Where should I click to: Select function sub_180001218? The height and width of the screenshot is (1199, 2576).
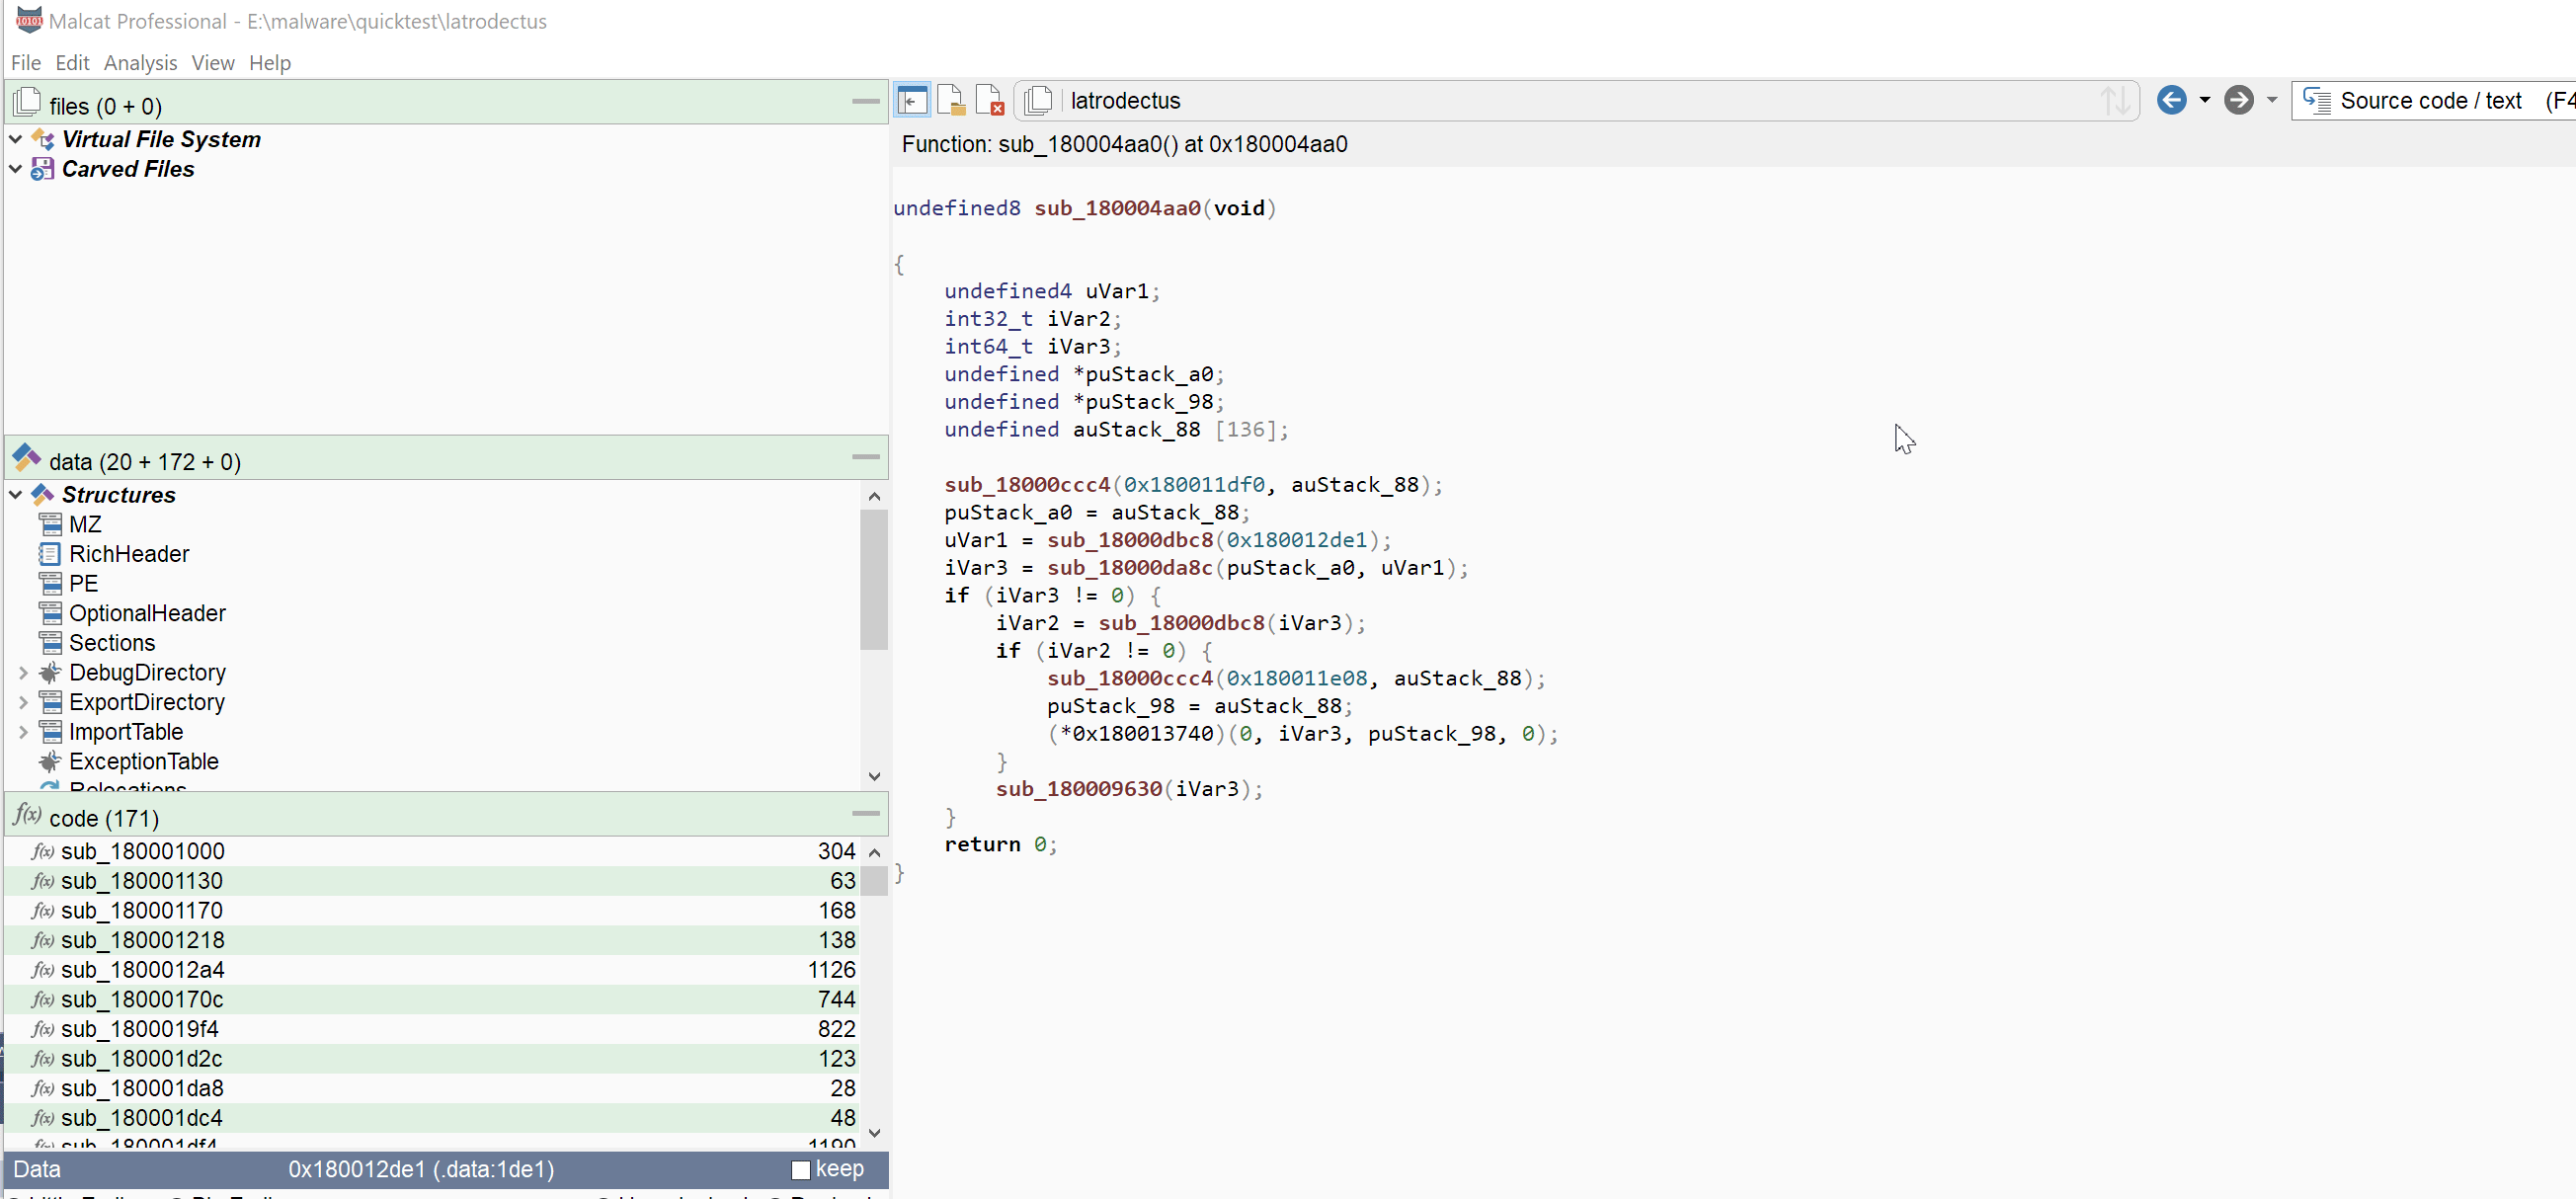point(432,940)
